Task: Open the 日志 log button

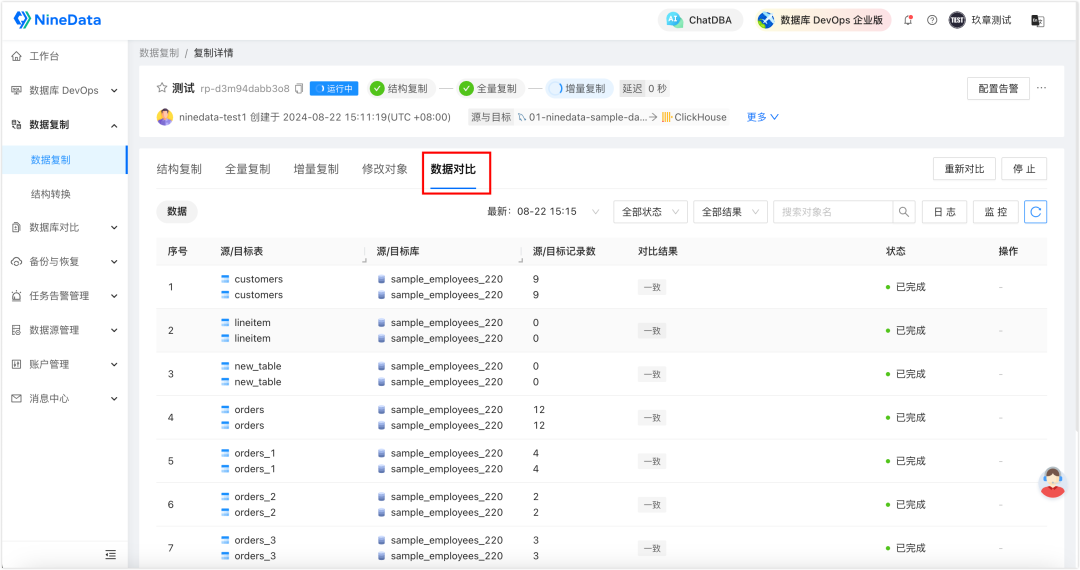Action: (944, 212)
